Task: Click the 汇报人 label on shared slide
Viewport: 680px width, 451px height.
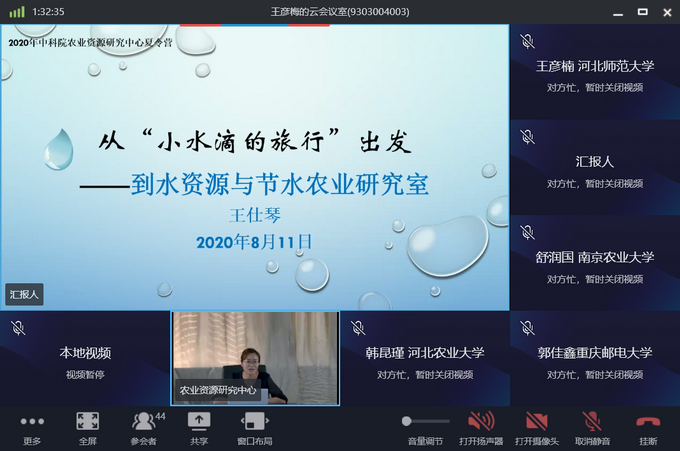Action: click(24, 295)
